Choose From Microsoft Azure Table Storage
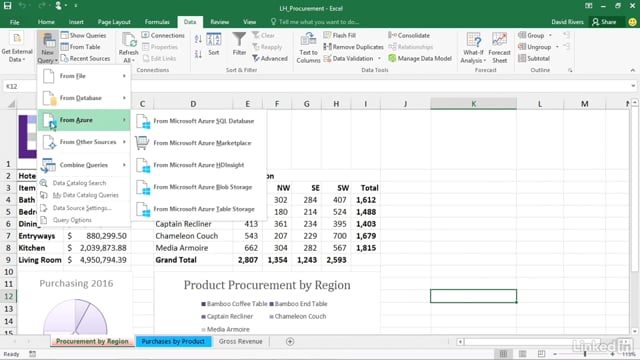This screenshot has width=640, height=360. (x=199, y=209)
